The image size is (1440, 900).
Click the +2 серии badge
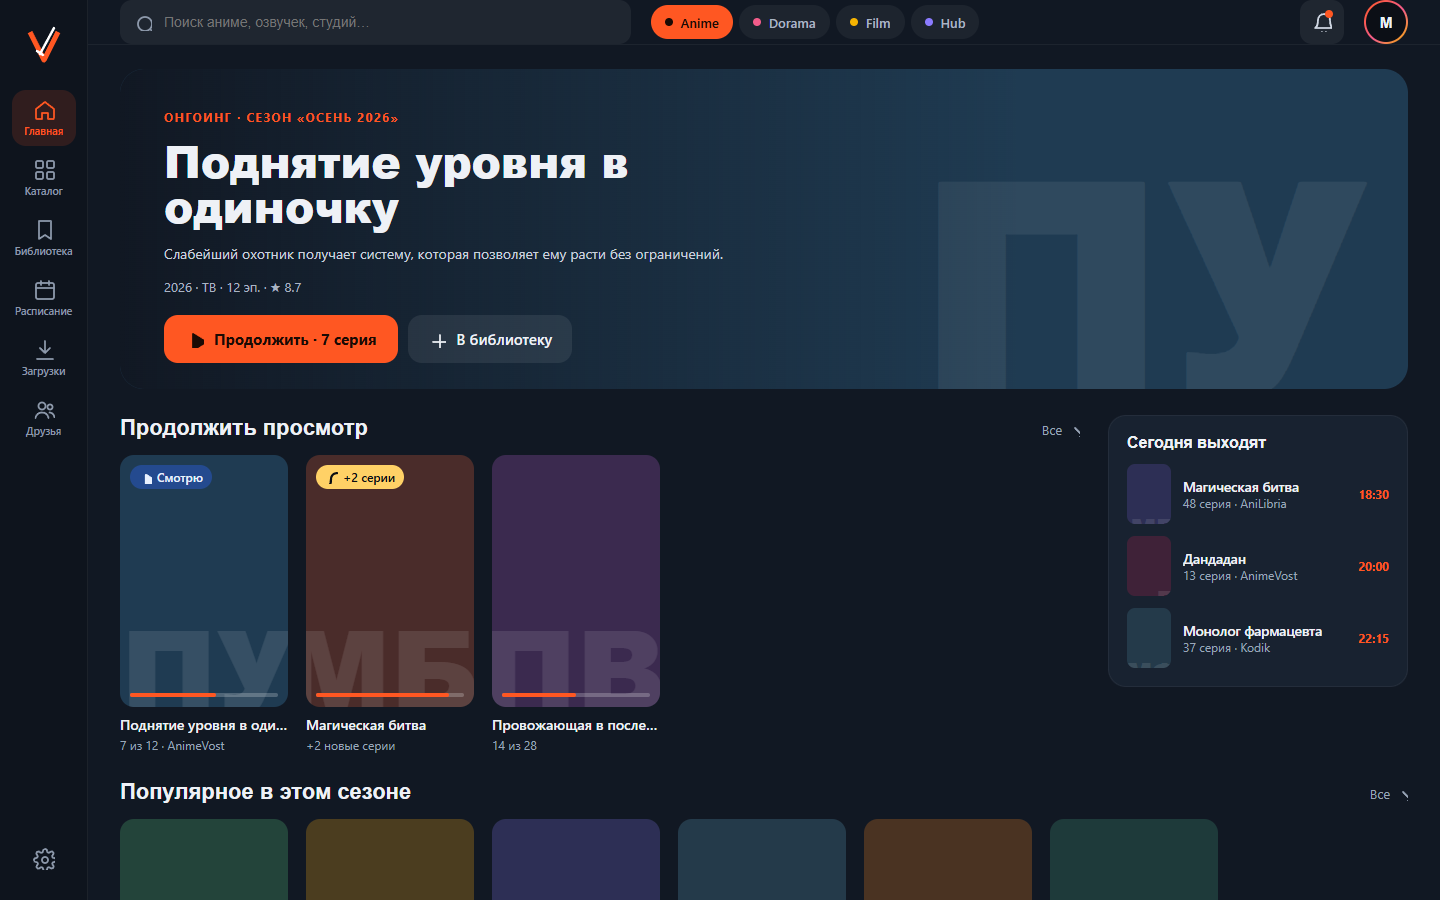coord(360,478)
